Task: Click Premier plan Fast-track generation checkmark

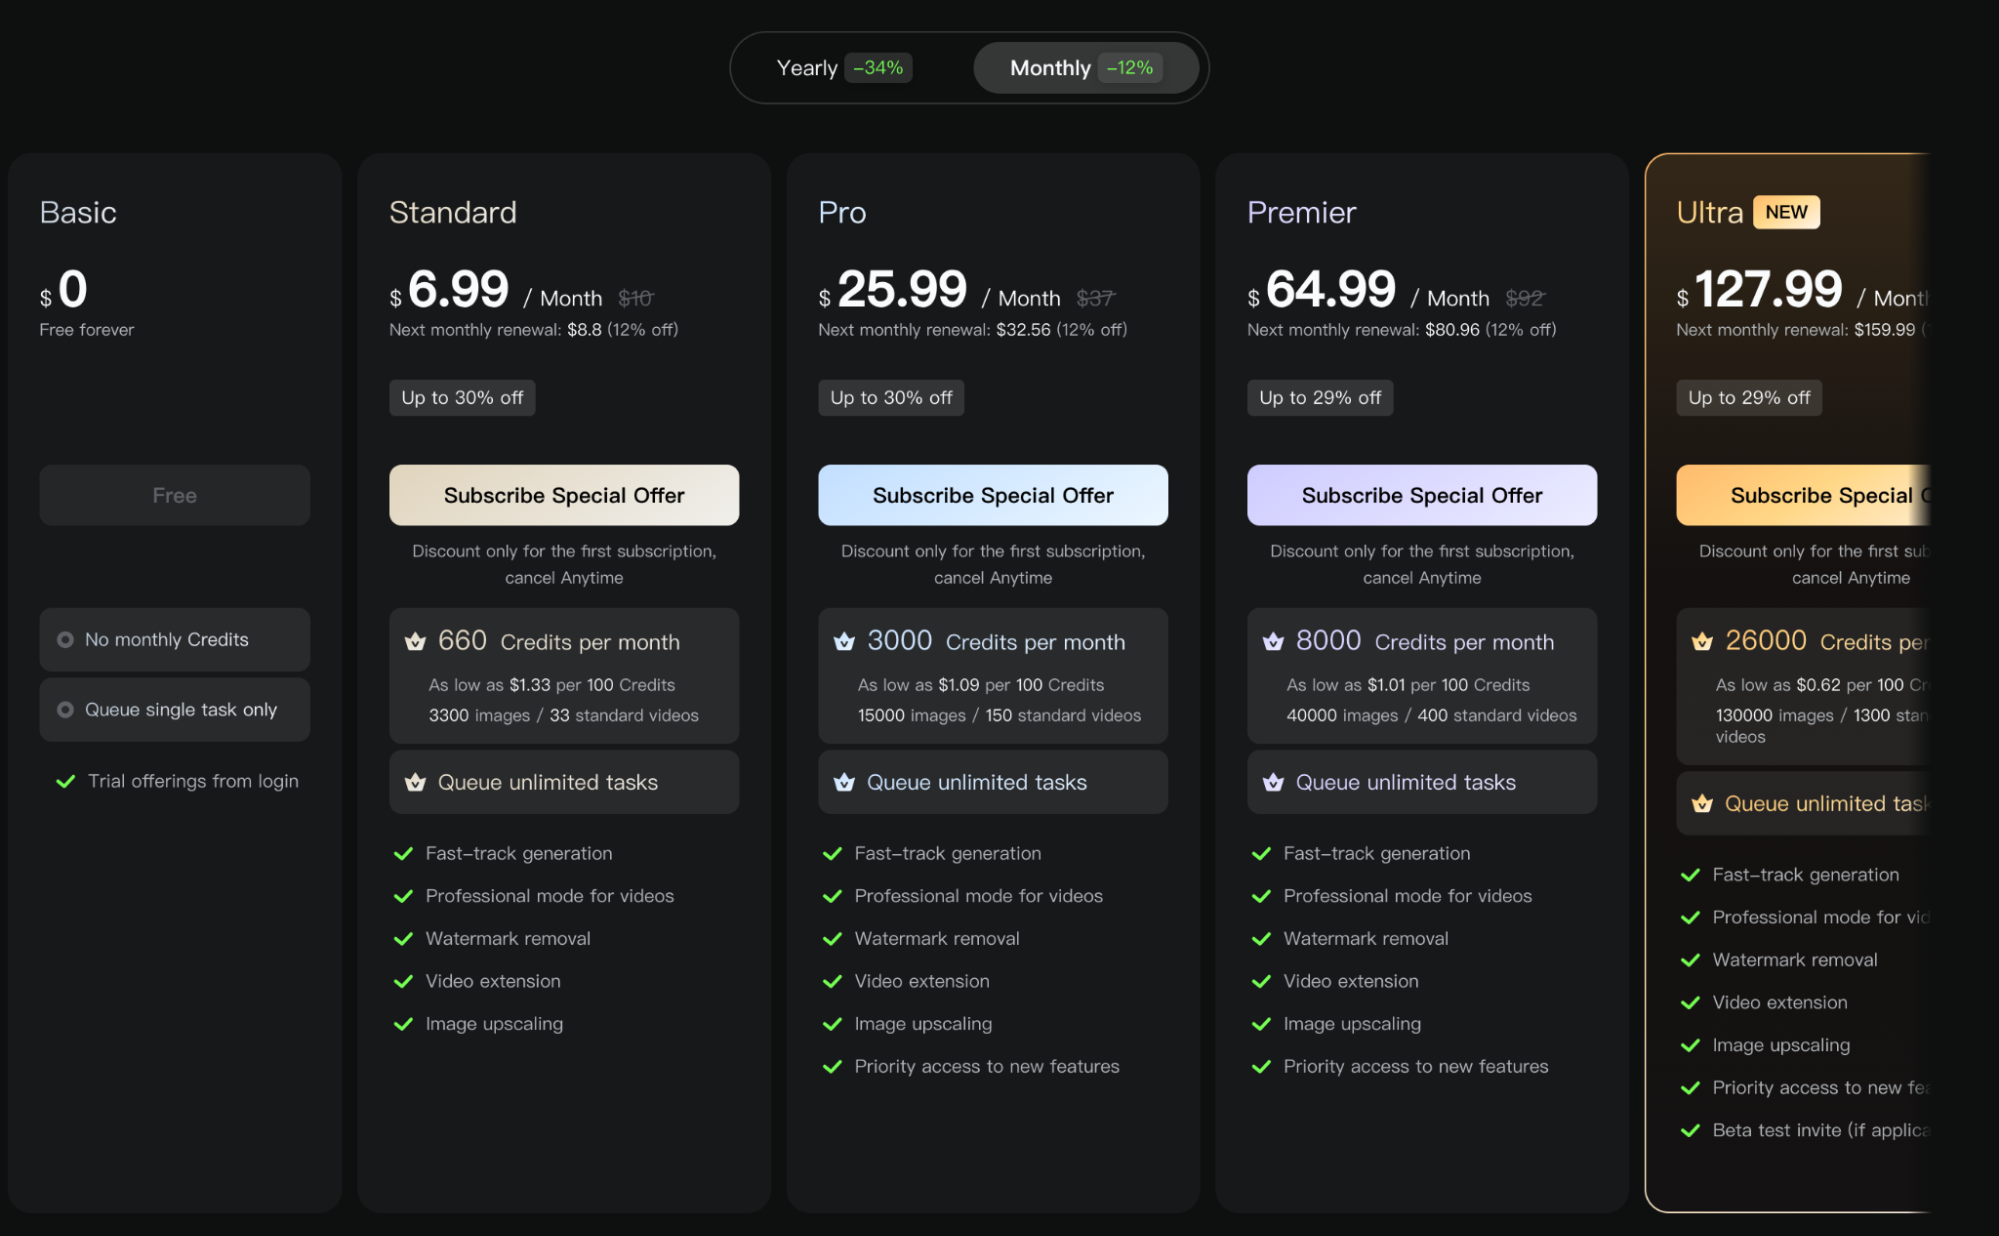Action: 1261,854
